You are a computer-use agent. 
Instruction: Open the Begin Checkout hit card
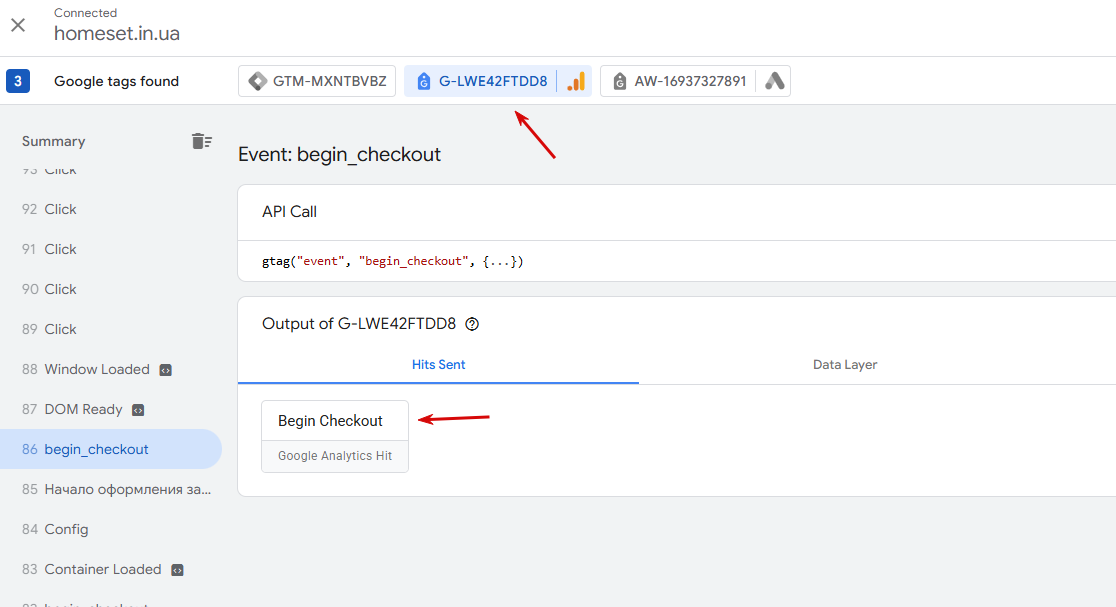pos(335,436)
